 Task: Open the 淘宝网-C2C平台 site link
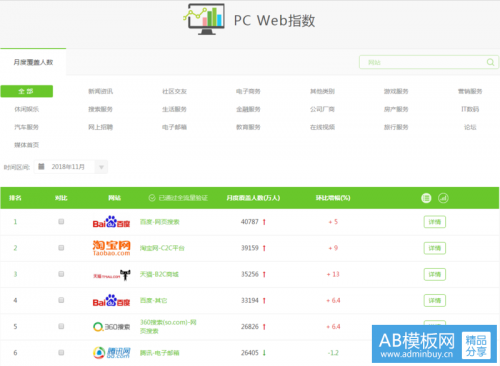(162, 248)
